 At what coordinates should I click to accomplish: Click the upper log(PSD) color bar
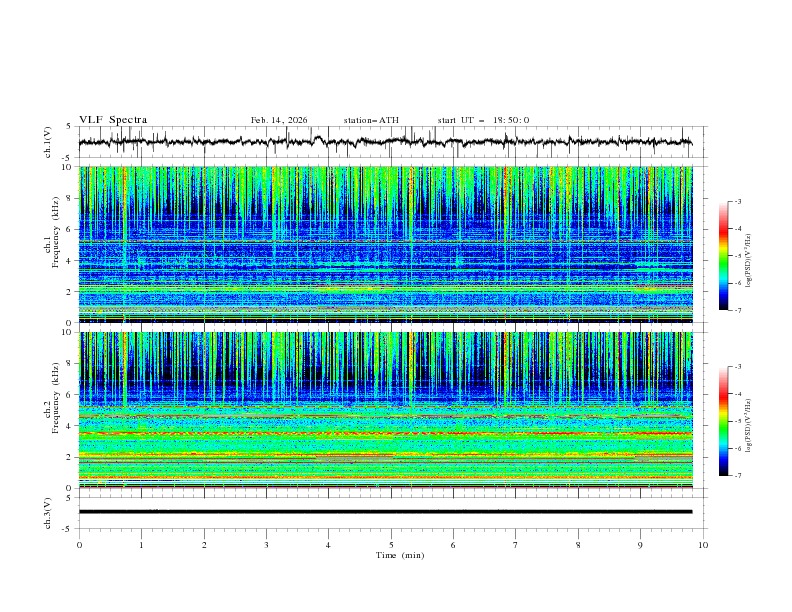[723, 255]
